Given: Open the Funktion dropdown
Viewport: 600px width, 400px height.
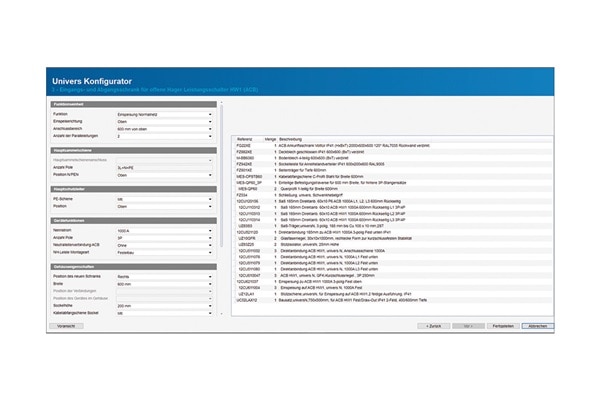Looking at the screenshot, I should (164, 114).
